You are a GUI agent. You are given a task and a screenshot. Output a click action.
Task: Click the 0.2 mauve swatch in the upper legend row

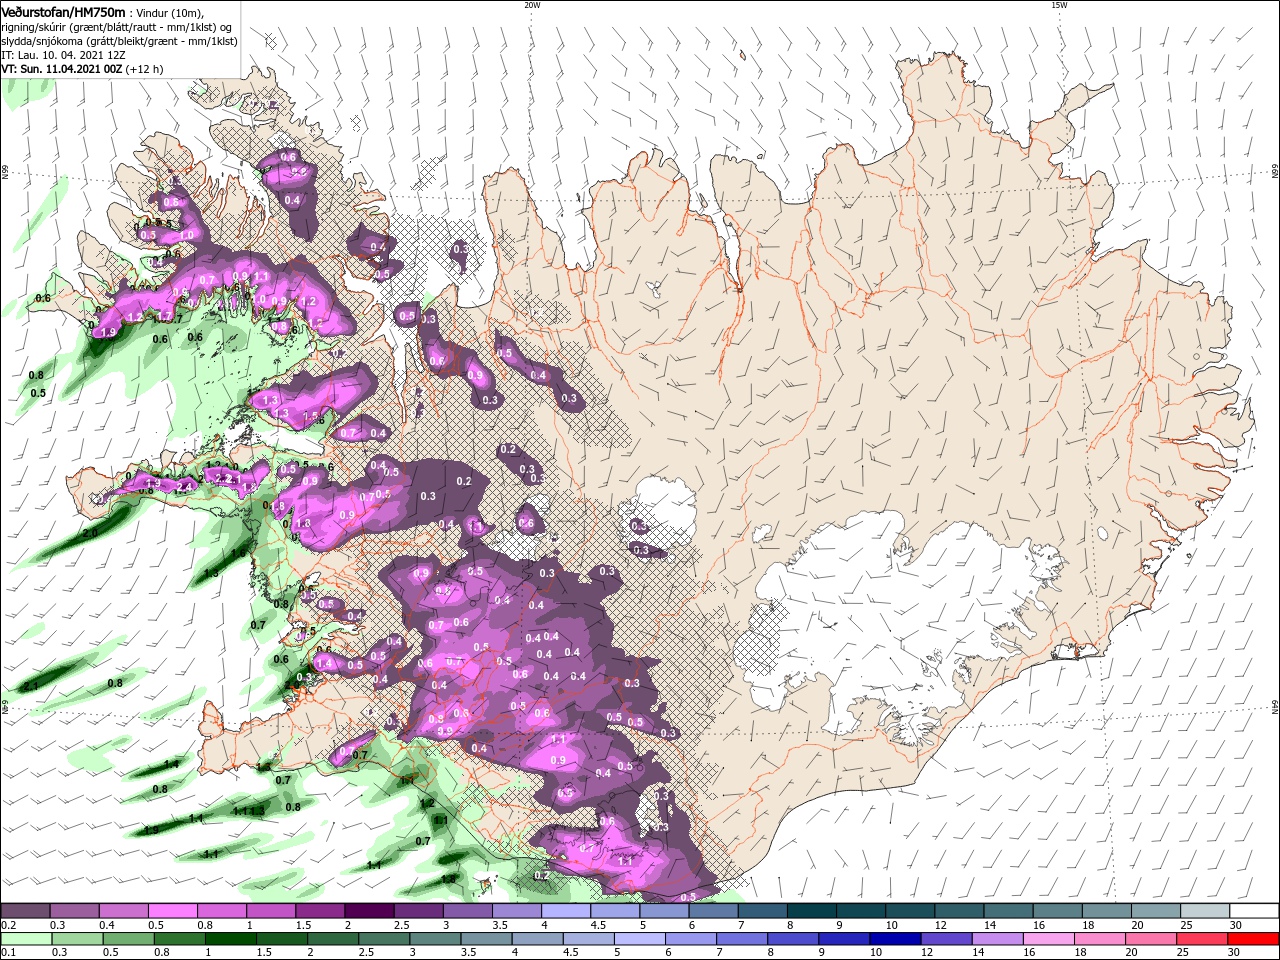pos(26,911)
